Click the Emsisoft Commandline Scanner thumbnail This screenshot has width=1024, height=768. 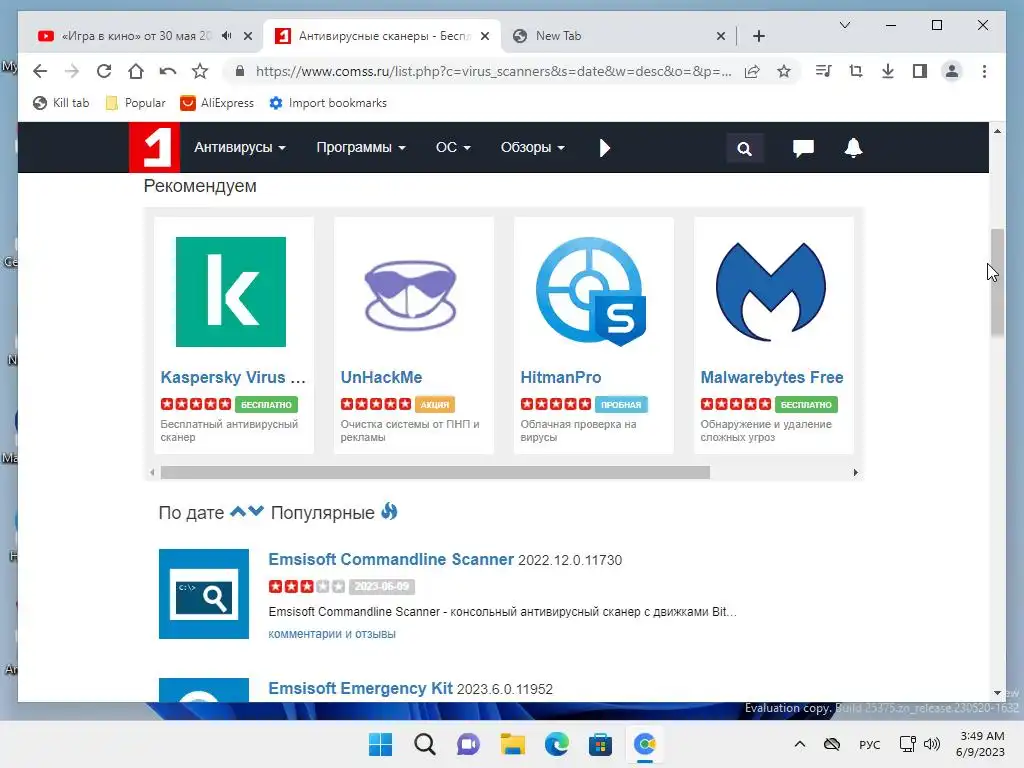point(204,594)
